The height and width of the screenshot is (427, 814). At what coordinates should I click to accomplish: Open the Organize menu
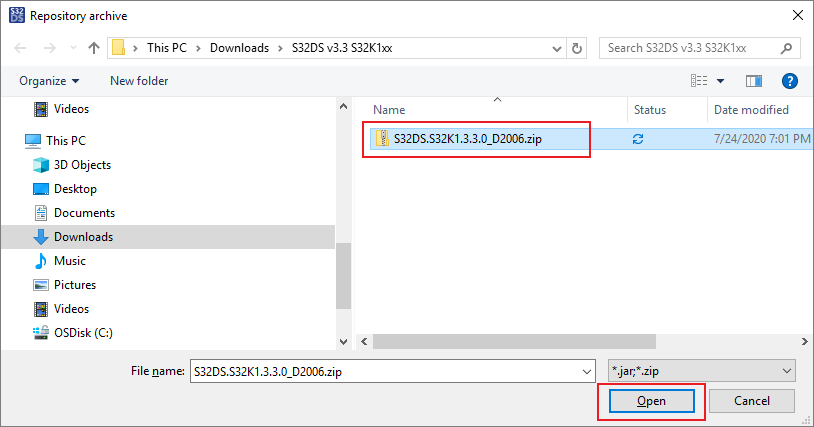tap(49, 81)
